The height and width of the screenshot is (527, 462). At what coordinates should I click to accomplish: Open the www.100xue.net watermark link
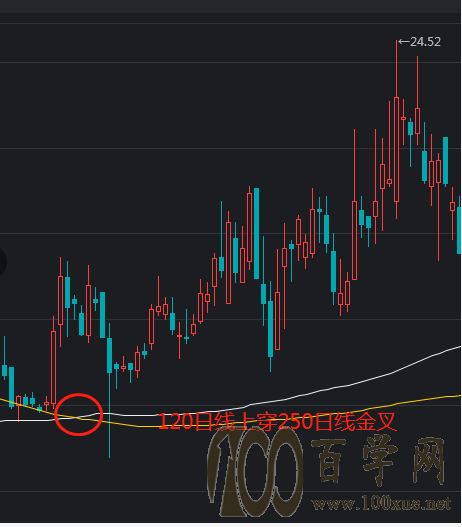coord(381,503)
